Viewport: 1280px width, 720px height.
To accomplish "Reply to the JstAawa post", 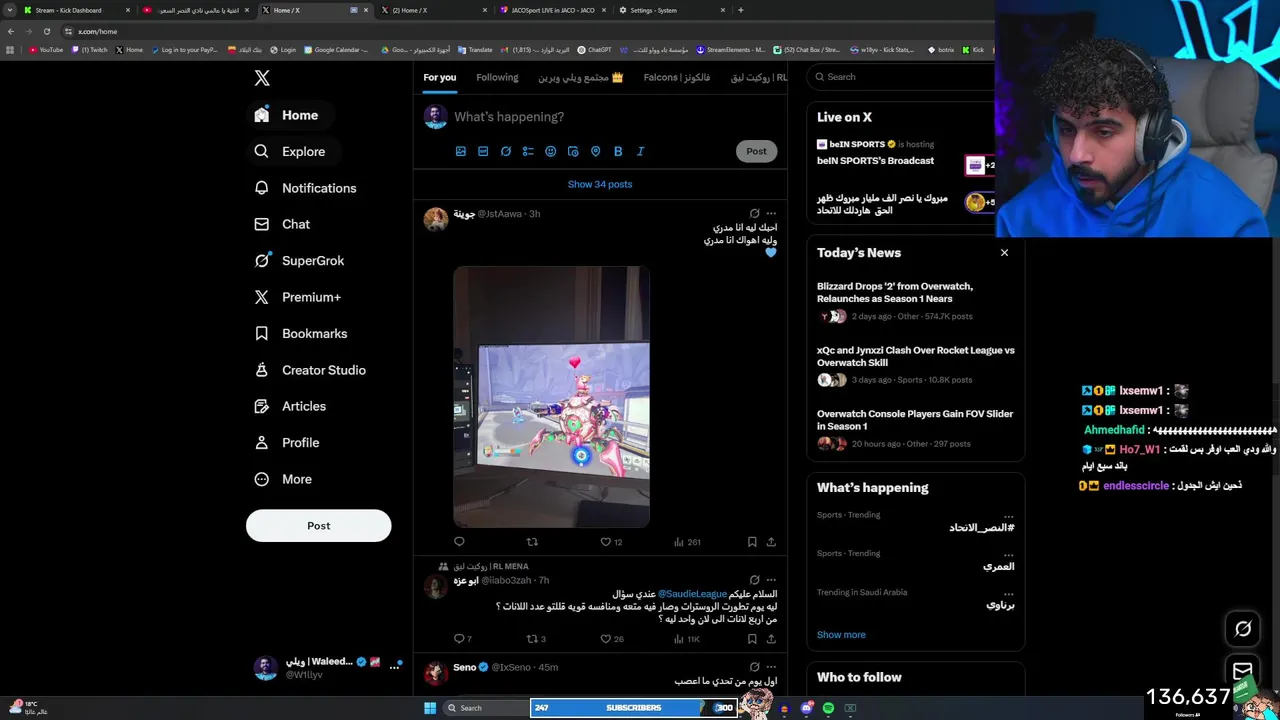I will click(x=459, y=542).
